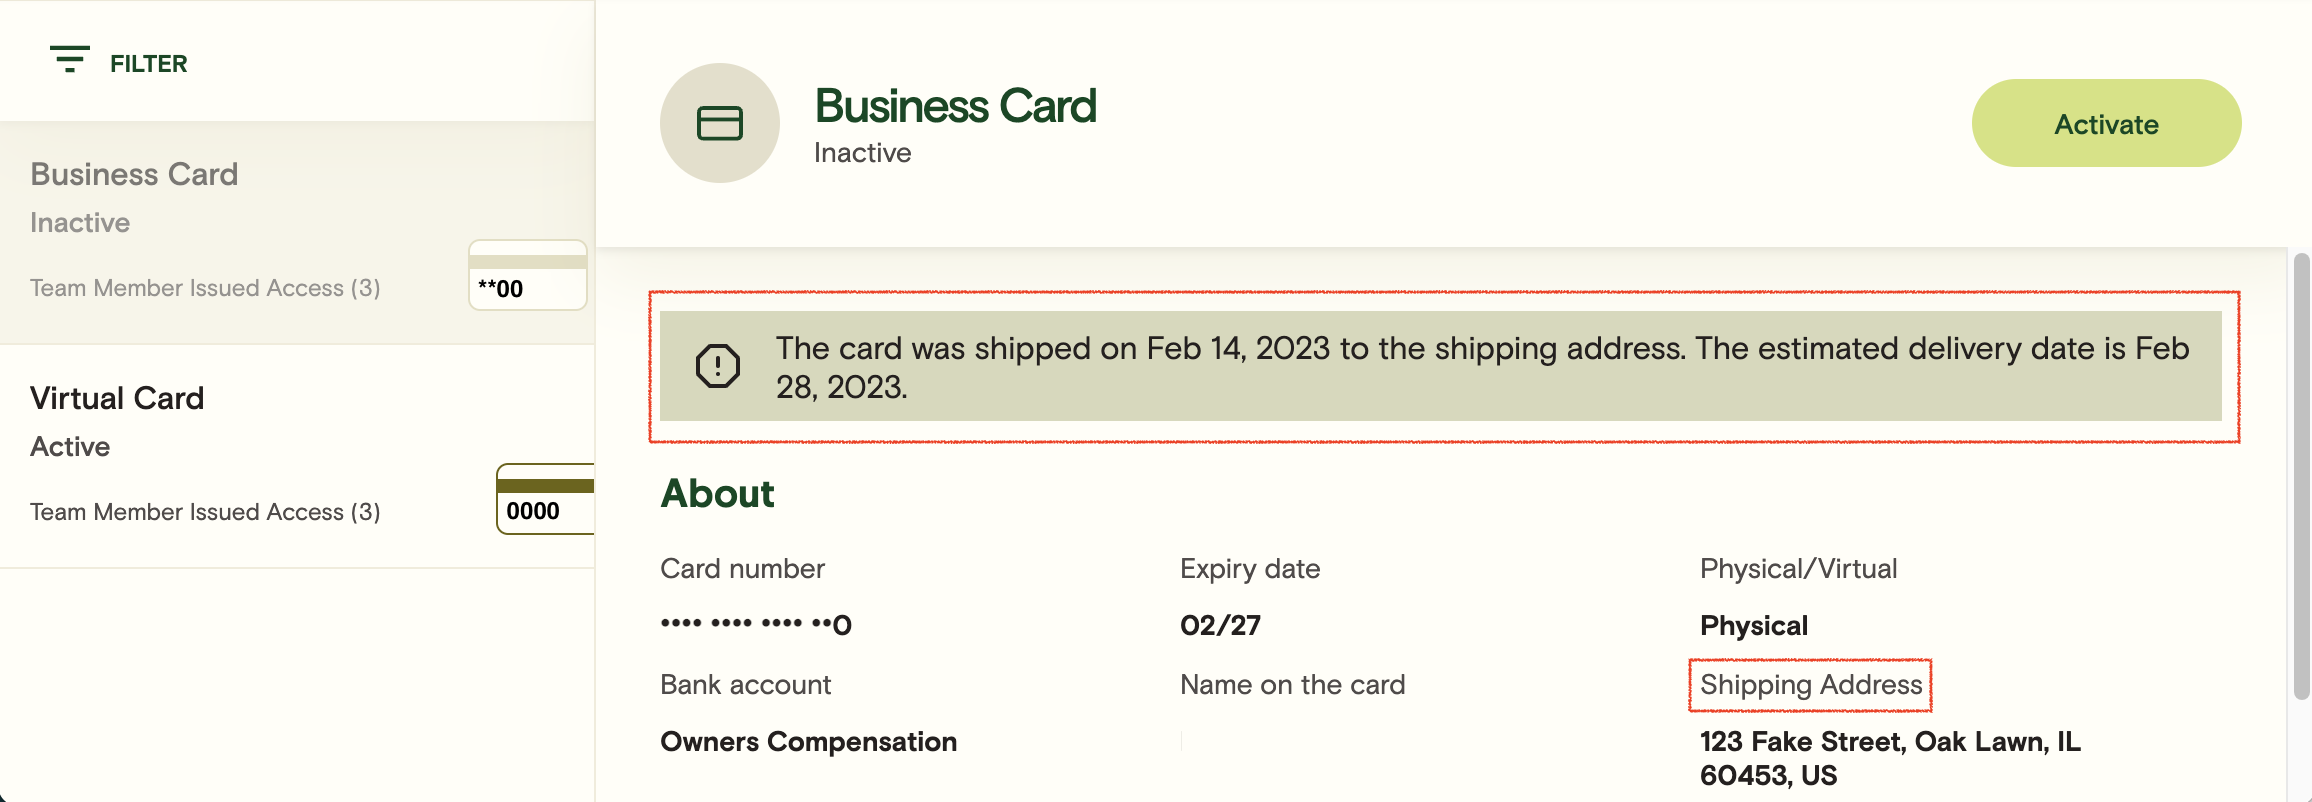Open the FILTER options label

[x=148, y=64]
